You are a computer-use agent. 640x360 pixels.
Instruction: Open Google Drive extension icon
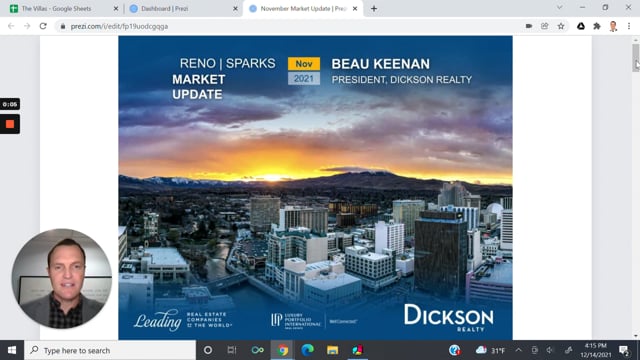tap(580, 26)
